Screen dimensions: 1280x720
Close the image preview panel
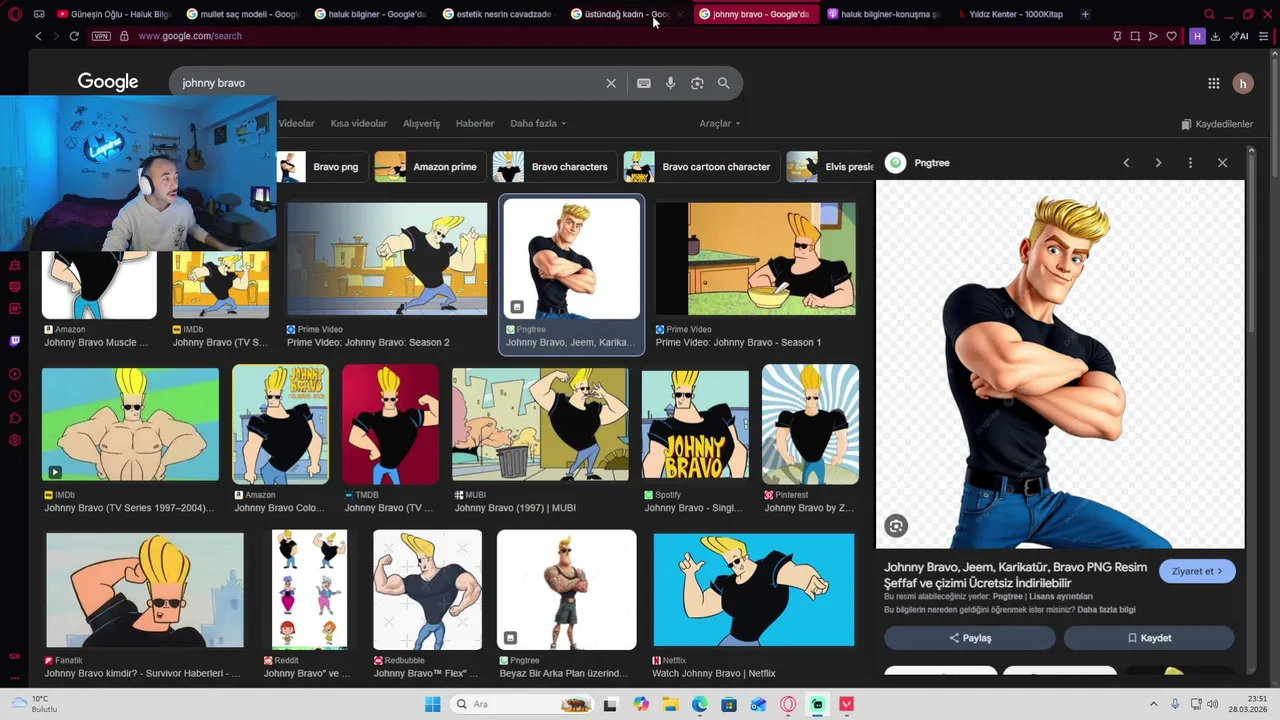tap(1222, 163)
